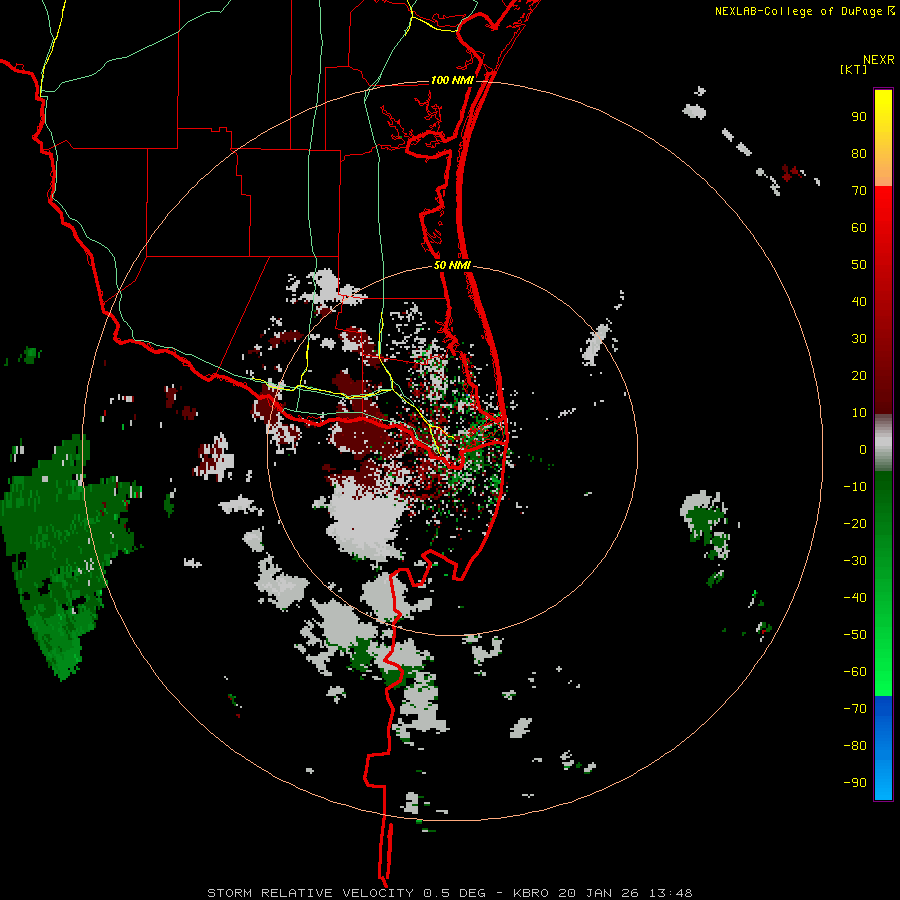The image size is (900, 900).
Task: Click the gray zero-velocity segment of the color bar
Action: point(883,443)
